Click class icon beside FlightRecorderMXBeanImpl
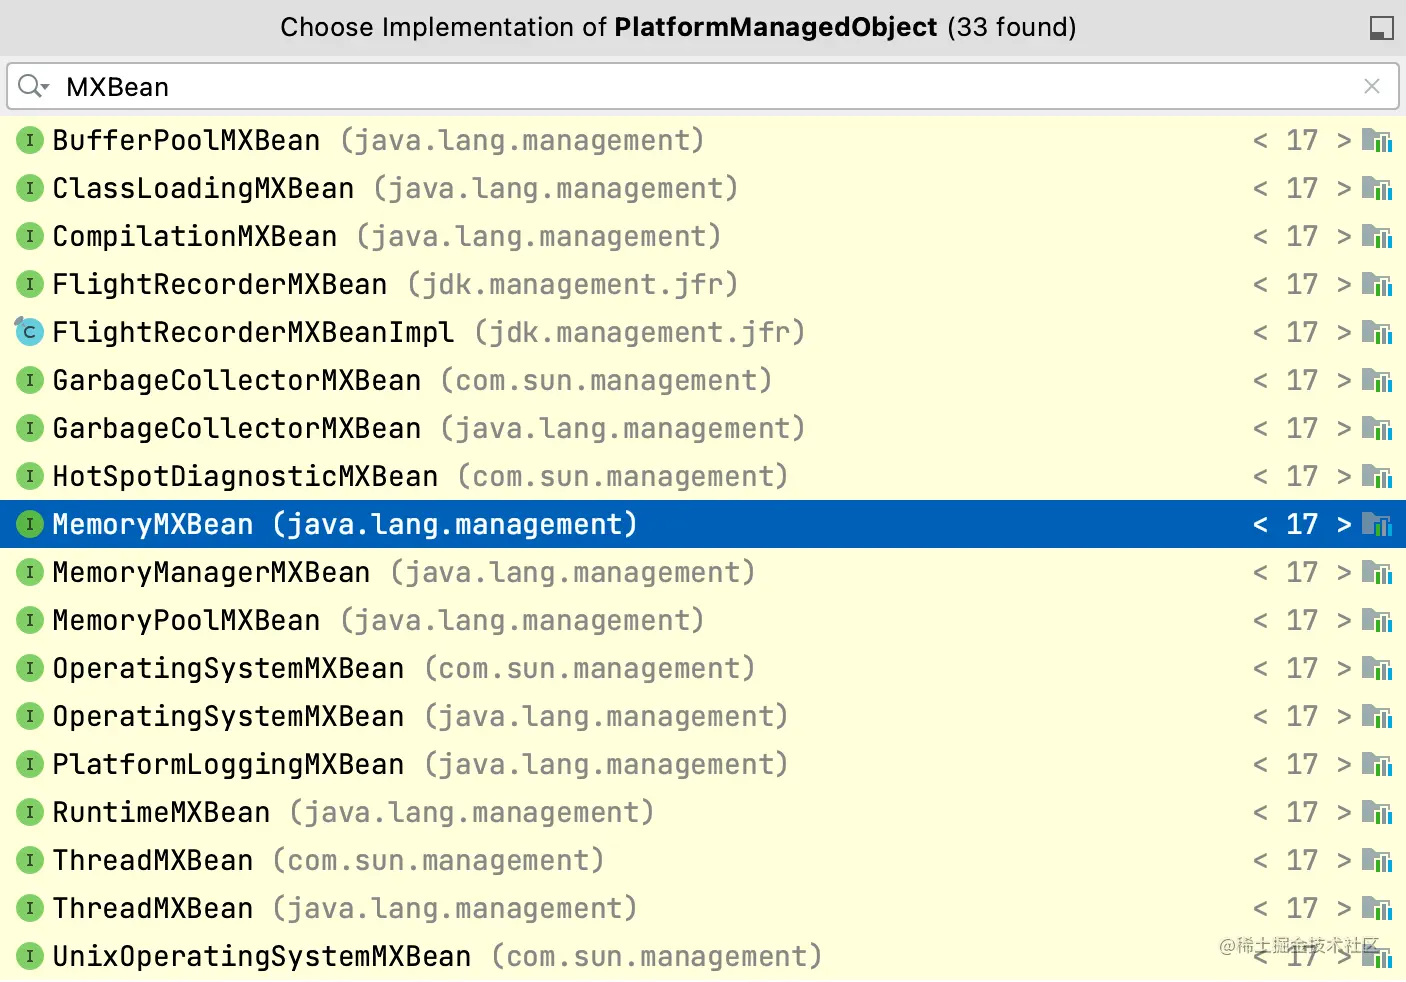 (x=29, y=331)
